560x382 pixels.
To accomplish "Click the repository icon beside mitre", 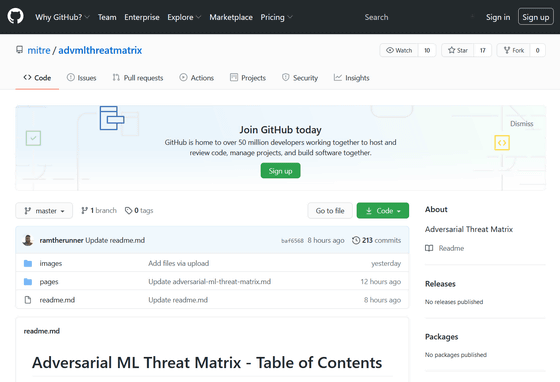I will 19,50.
